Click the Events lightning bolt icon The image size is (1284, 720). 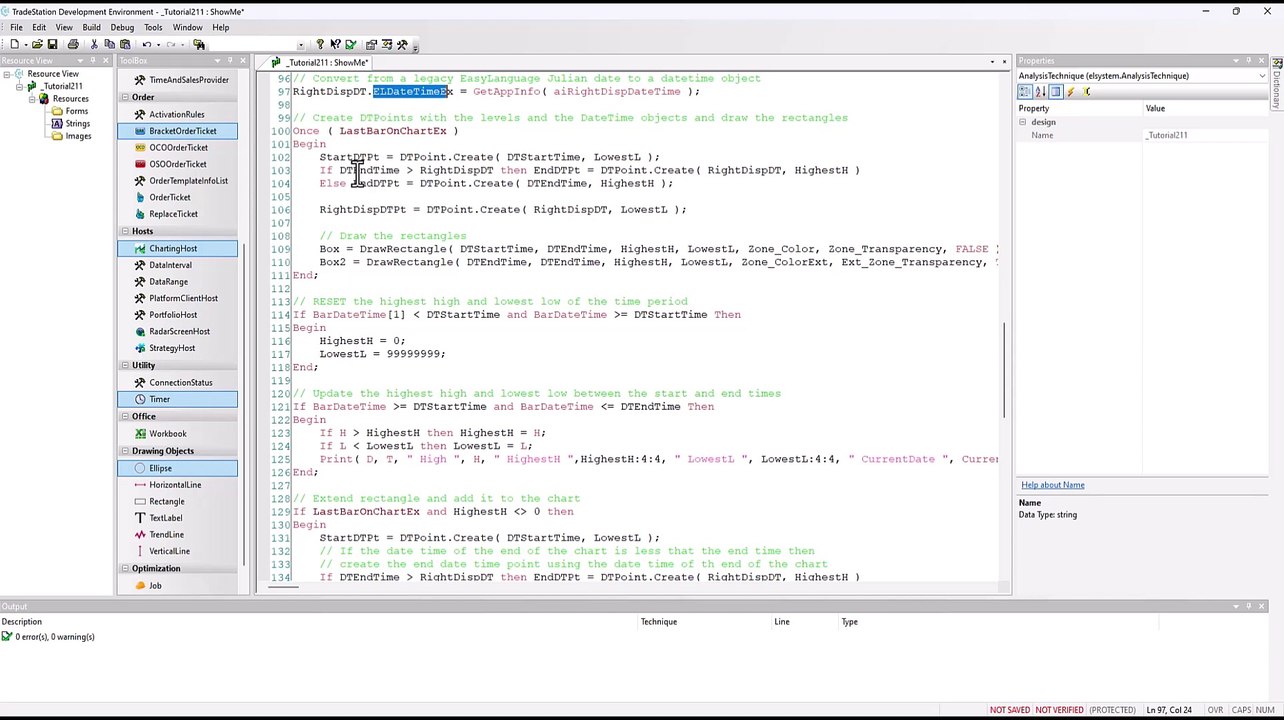coord(1070,92)
